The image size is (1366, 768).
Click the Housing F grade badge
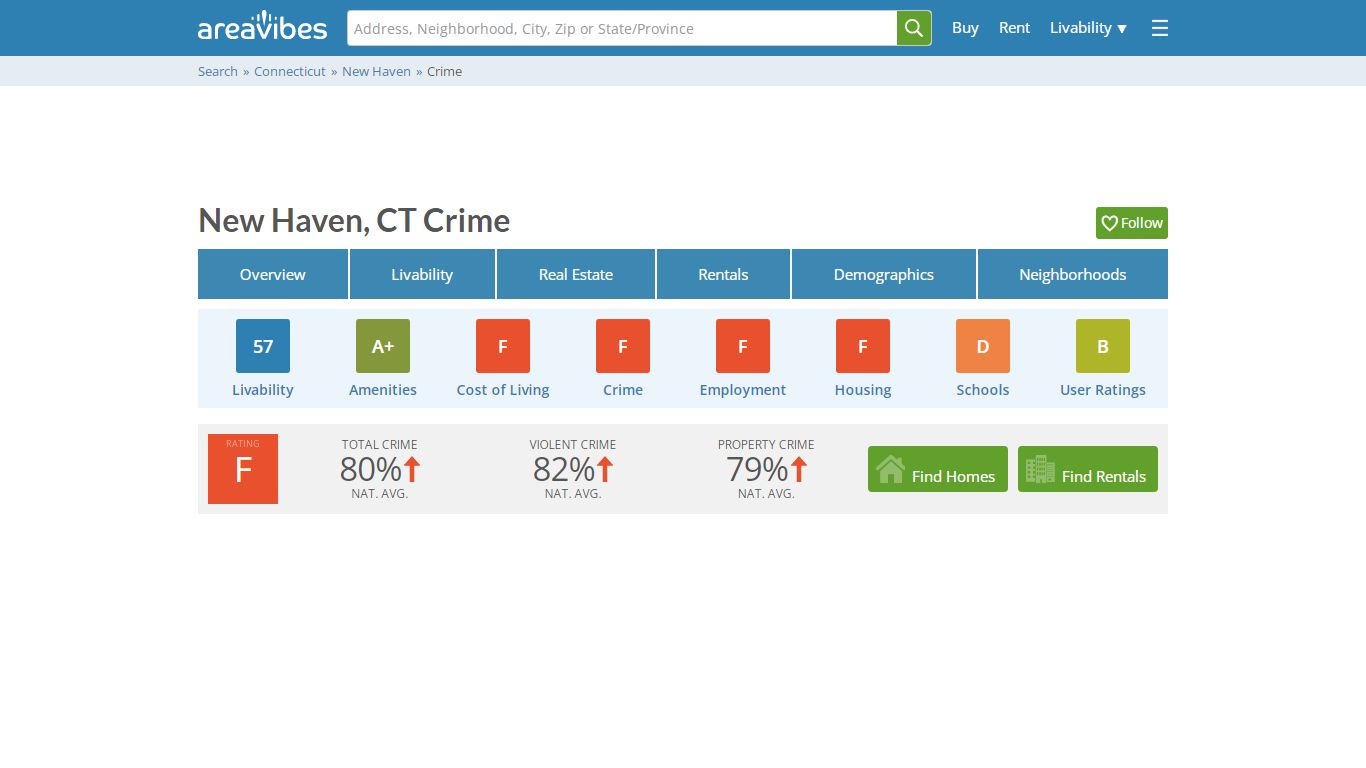click(x=863, y=346)
